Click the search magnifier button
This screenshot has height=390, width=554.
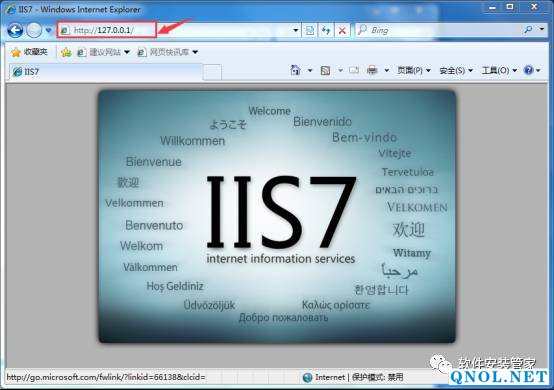click(528, 30)
